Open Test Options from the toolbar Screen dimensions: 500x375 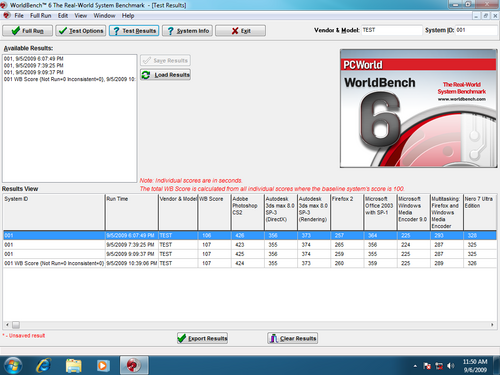[x=81, y=31]
